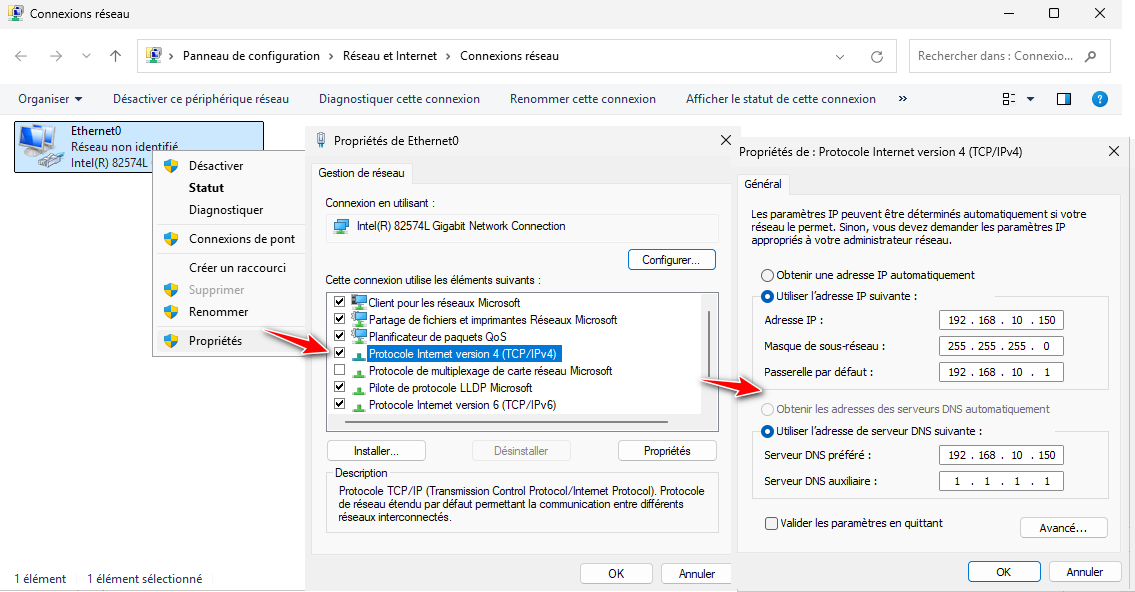
Task: Click the change view layout icon
Action: coord(1008,99)
